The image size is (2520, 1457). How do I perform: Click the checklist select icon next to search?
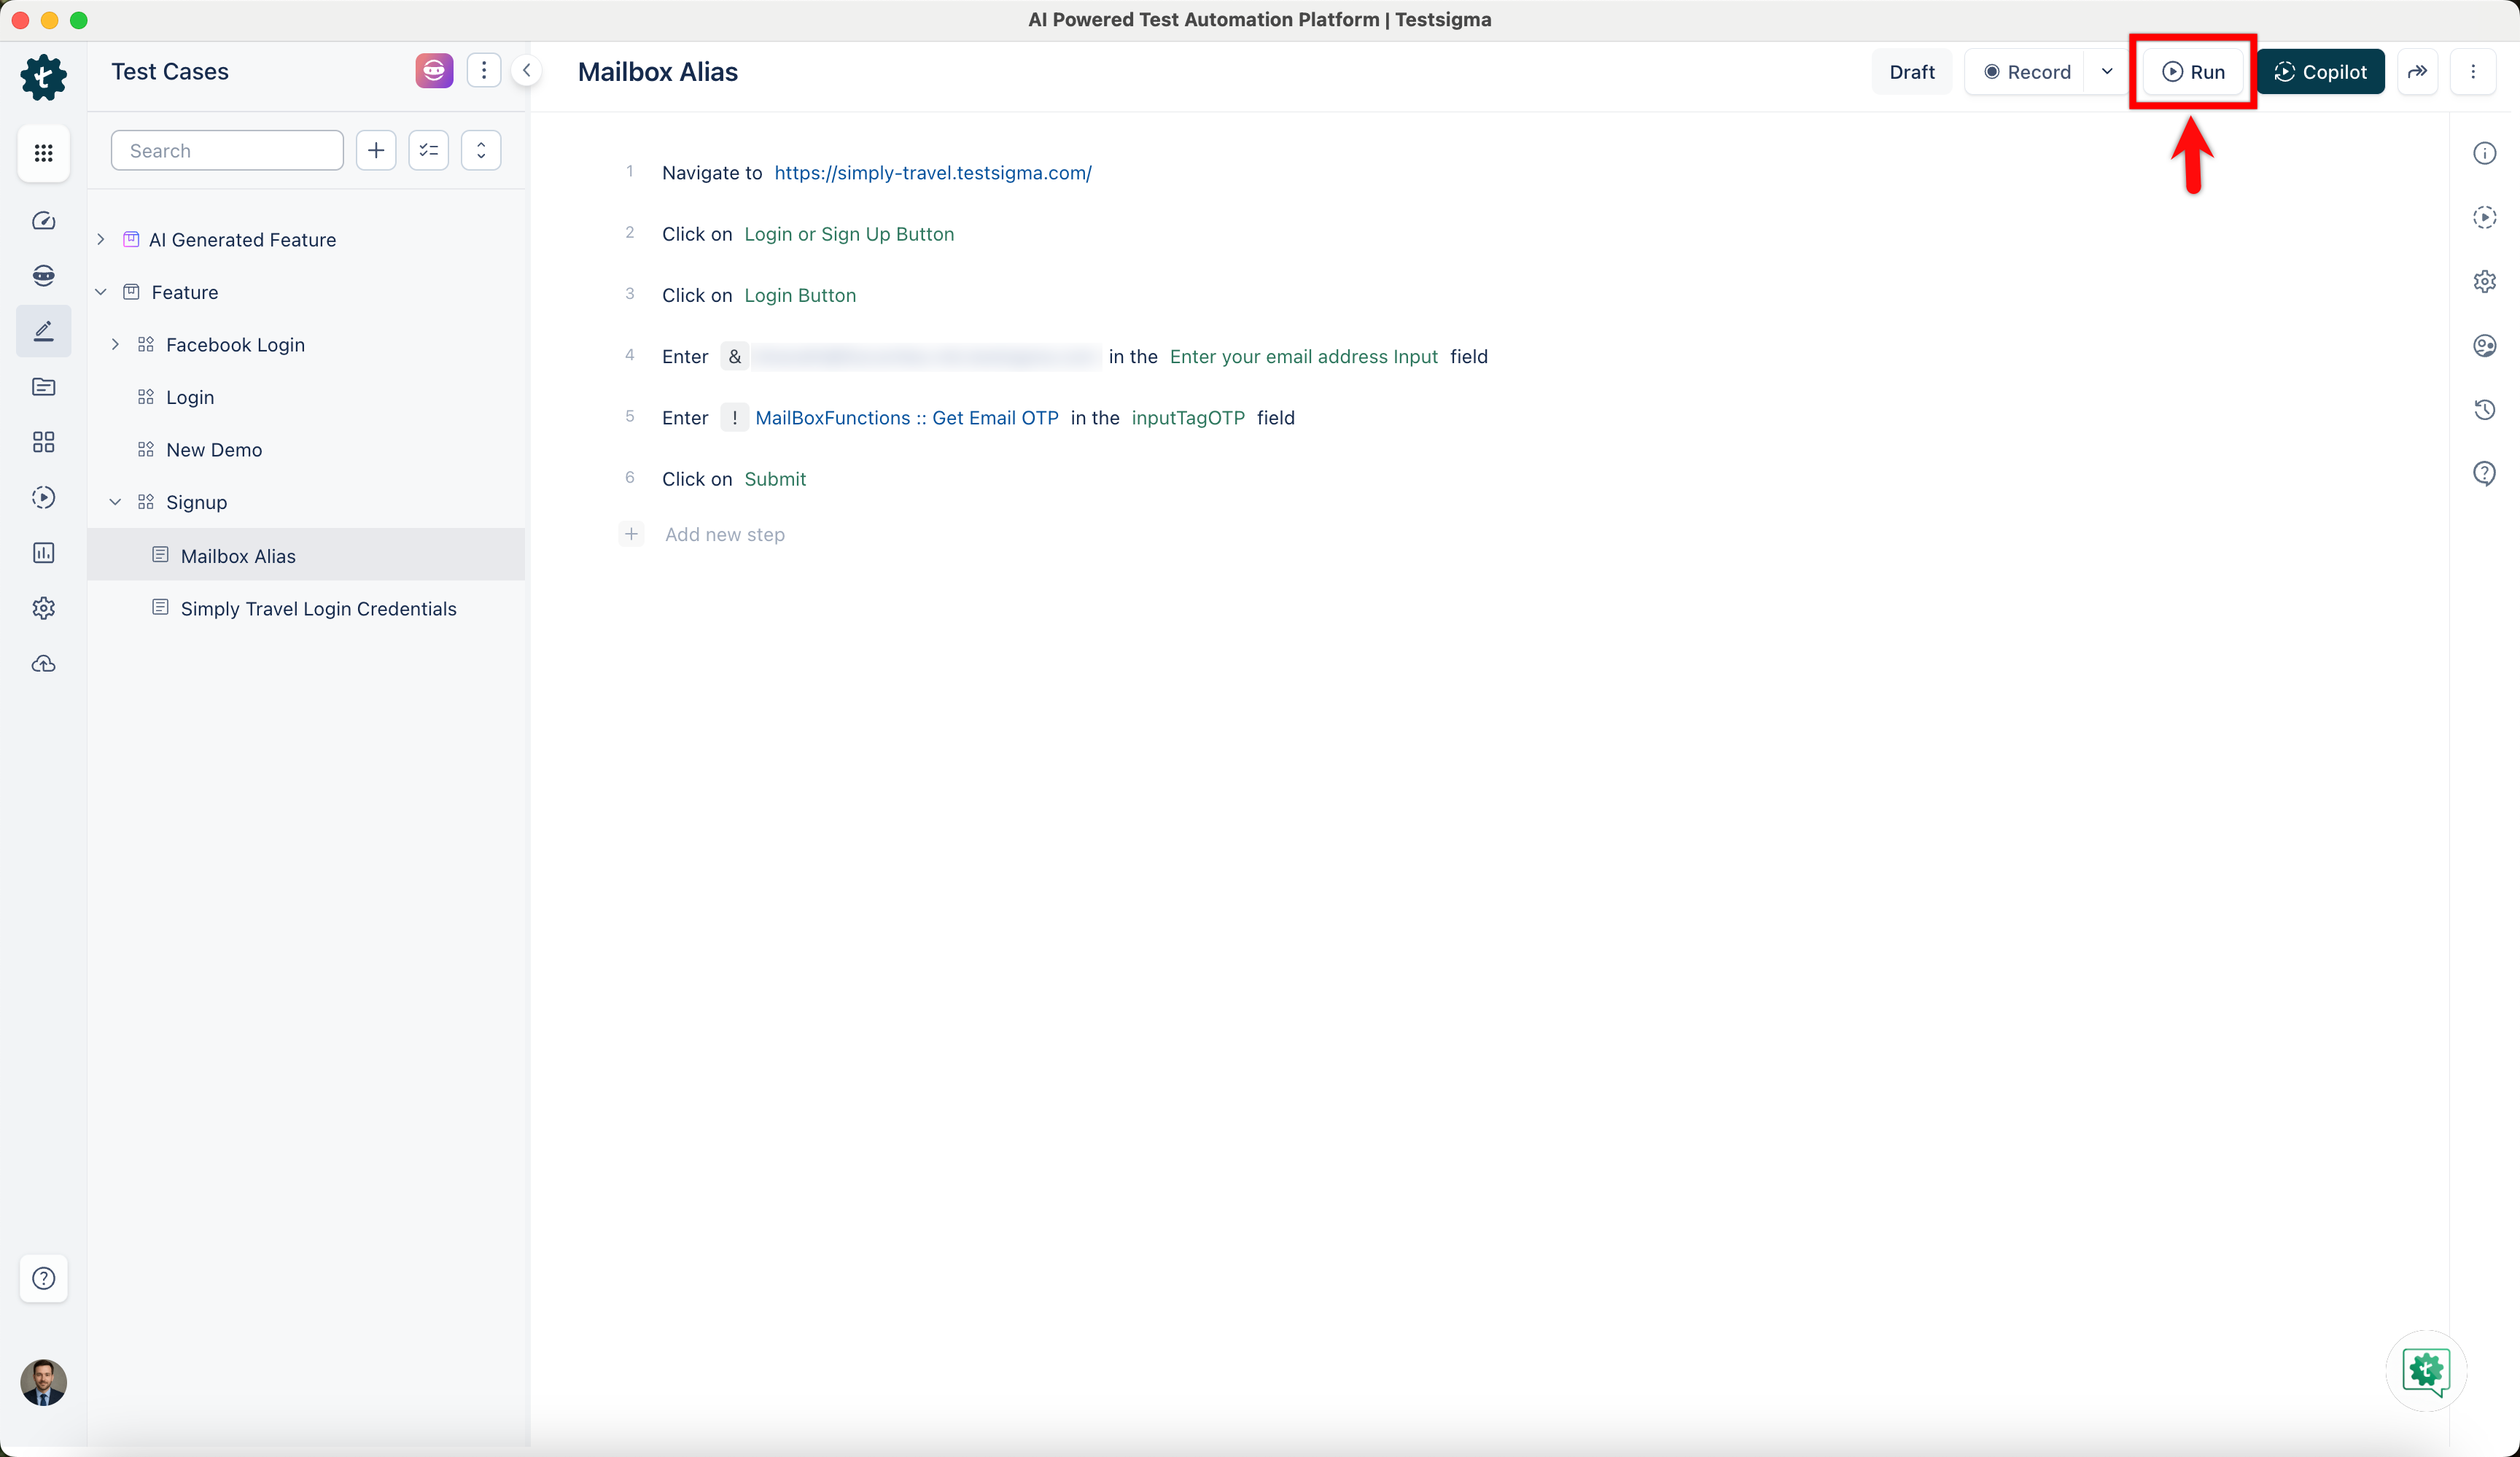pyautogui.click(x=429, y=150)
